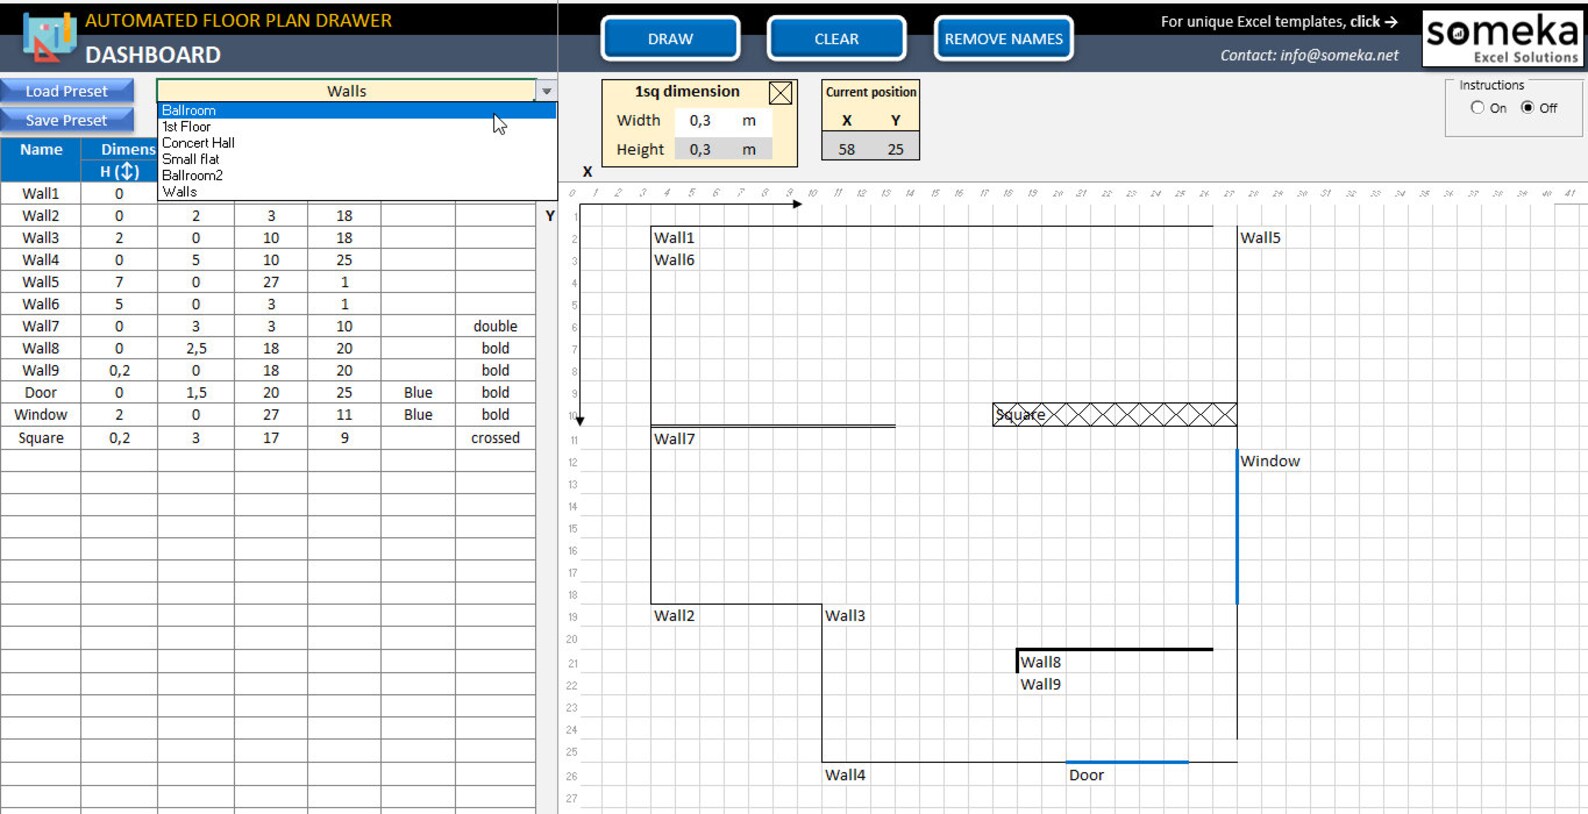1588x814 pixels.
Task: Select the Wall1 name cell in table
Action: (41, 193)
